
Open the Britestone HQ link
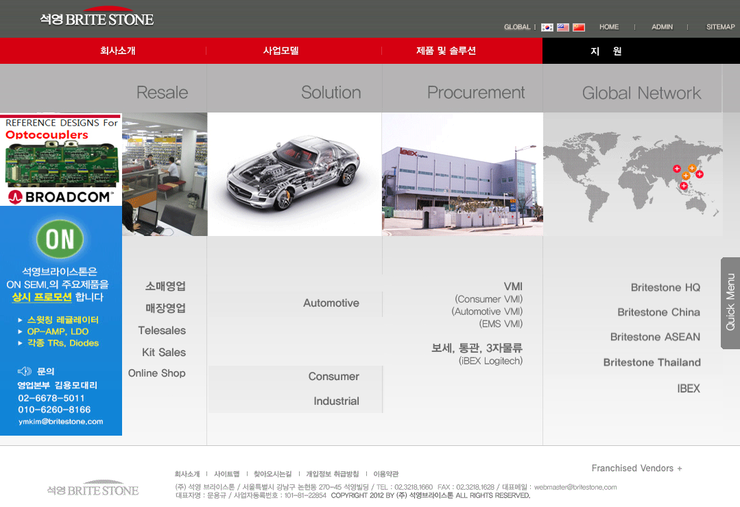(x=665, y=287)
